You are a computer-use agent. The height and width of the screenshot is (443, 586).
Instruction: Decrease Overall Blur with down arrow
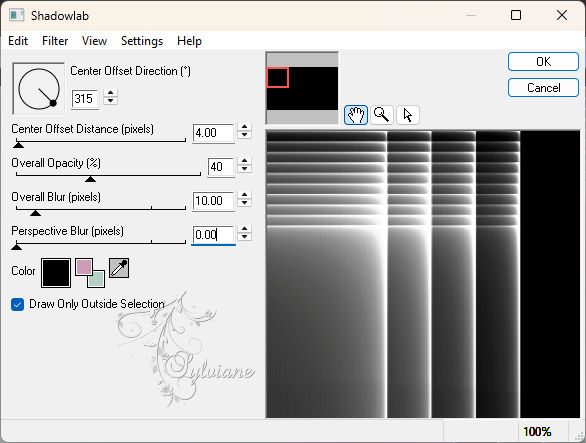[244, 203]
